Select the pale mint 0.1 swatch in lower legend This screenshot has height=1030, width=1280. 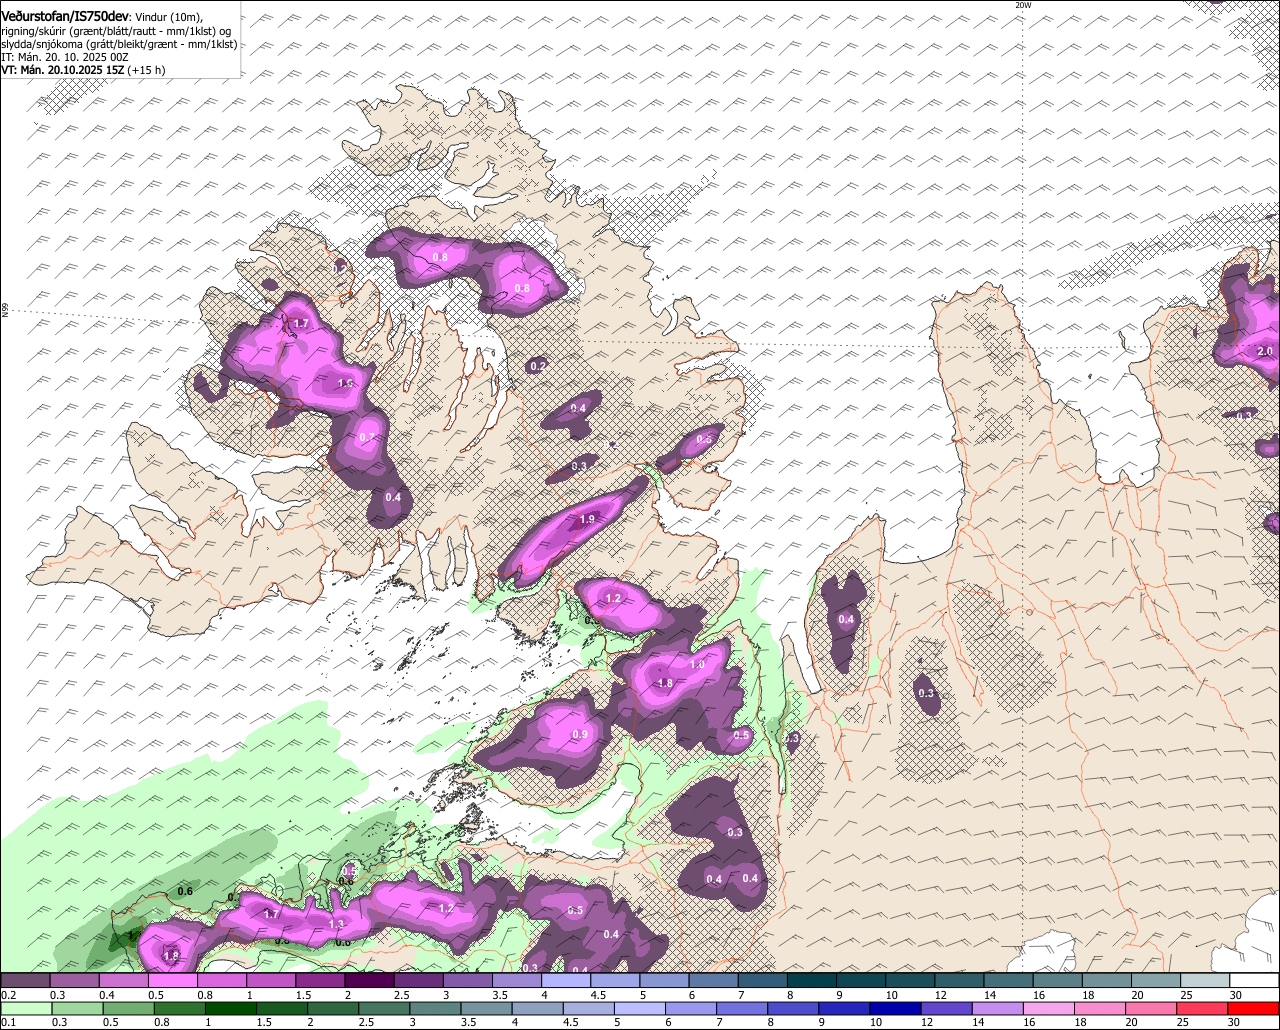(25, 1009)
